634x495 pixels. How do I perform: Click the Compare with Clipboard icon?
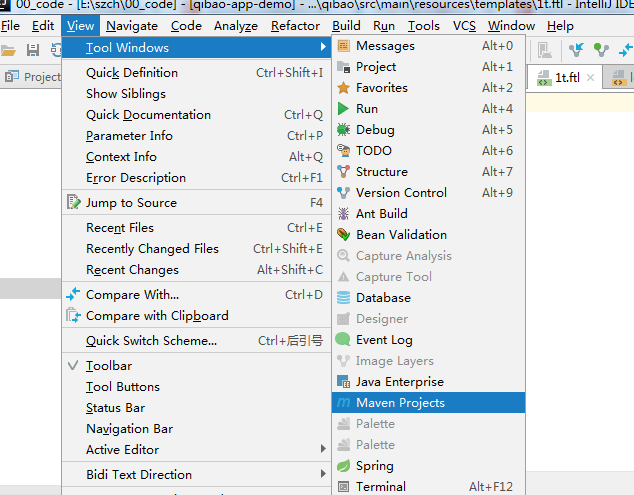point(73,315)
